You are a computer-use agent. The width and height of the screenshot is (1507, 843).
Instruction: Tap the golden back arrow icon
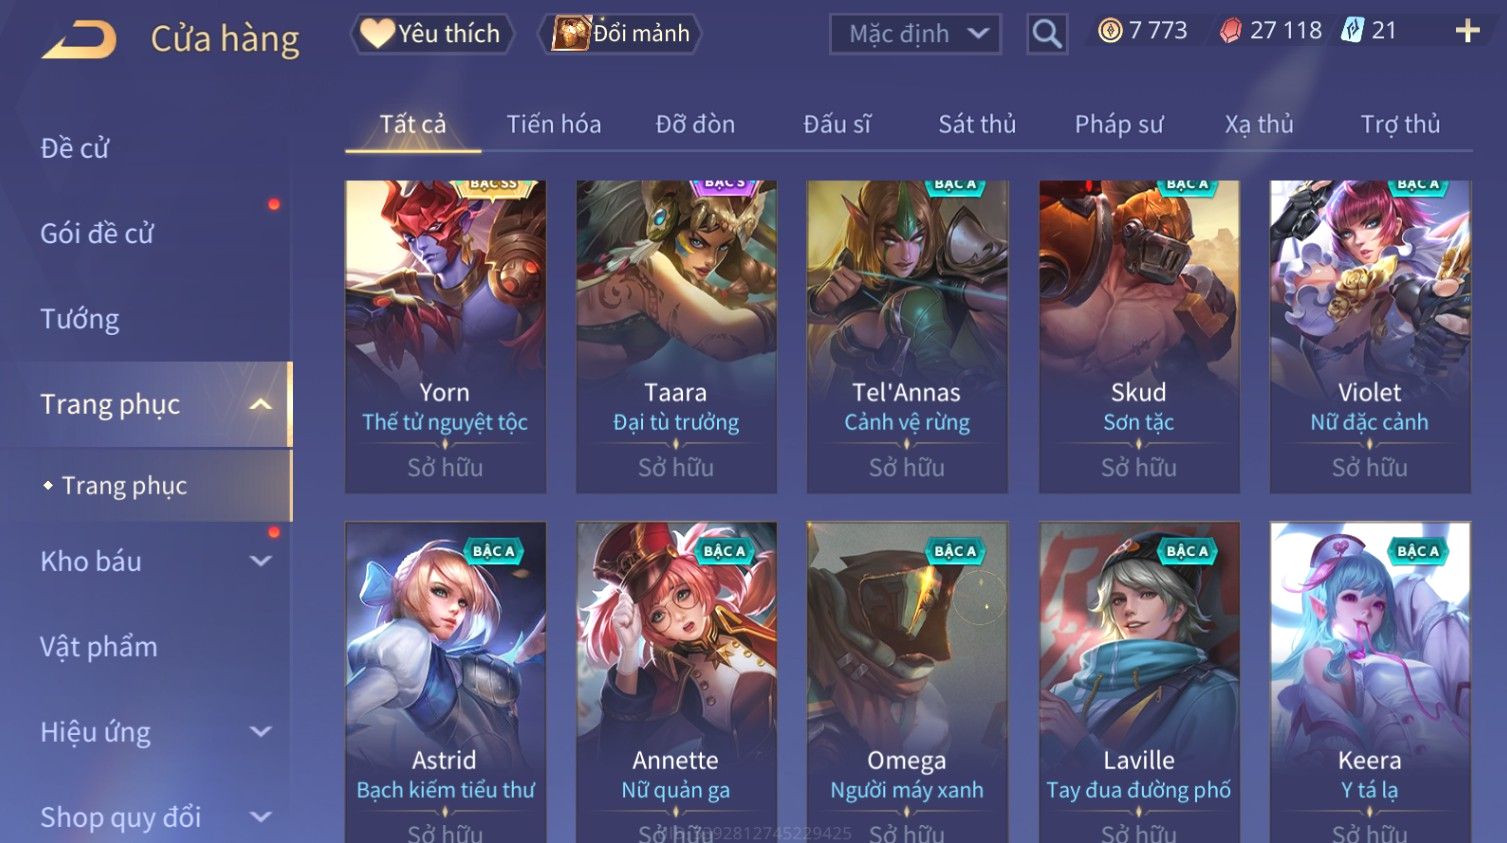tap(80, 40)
